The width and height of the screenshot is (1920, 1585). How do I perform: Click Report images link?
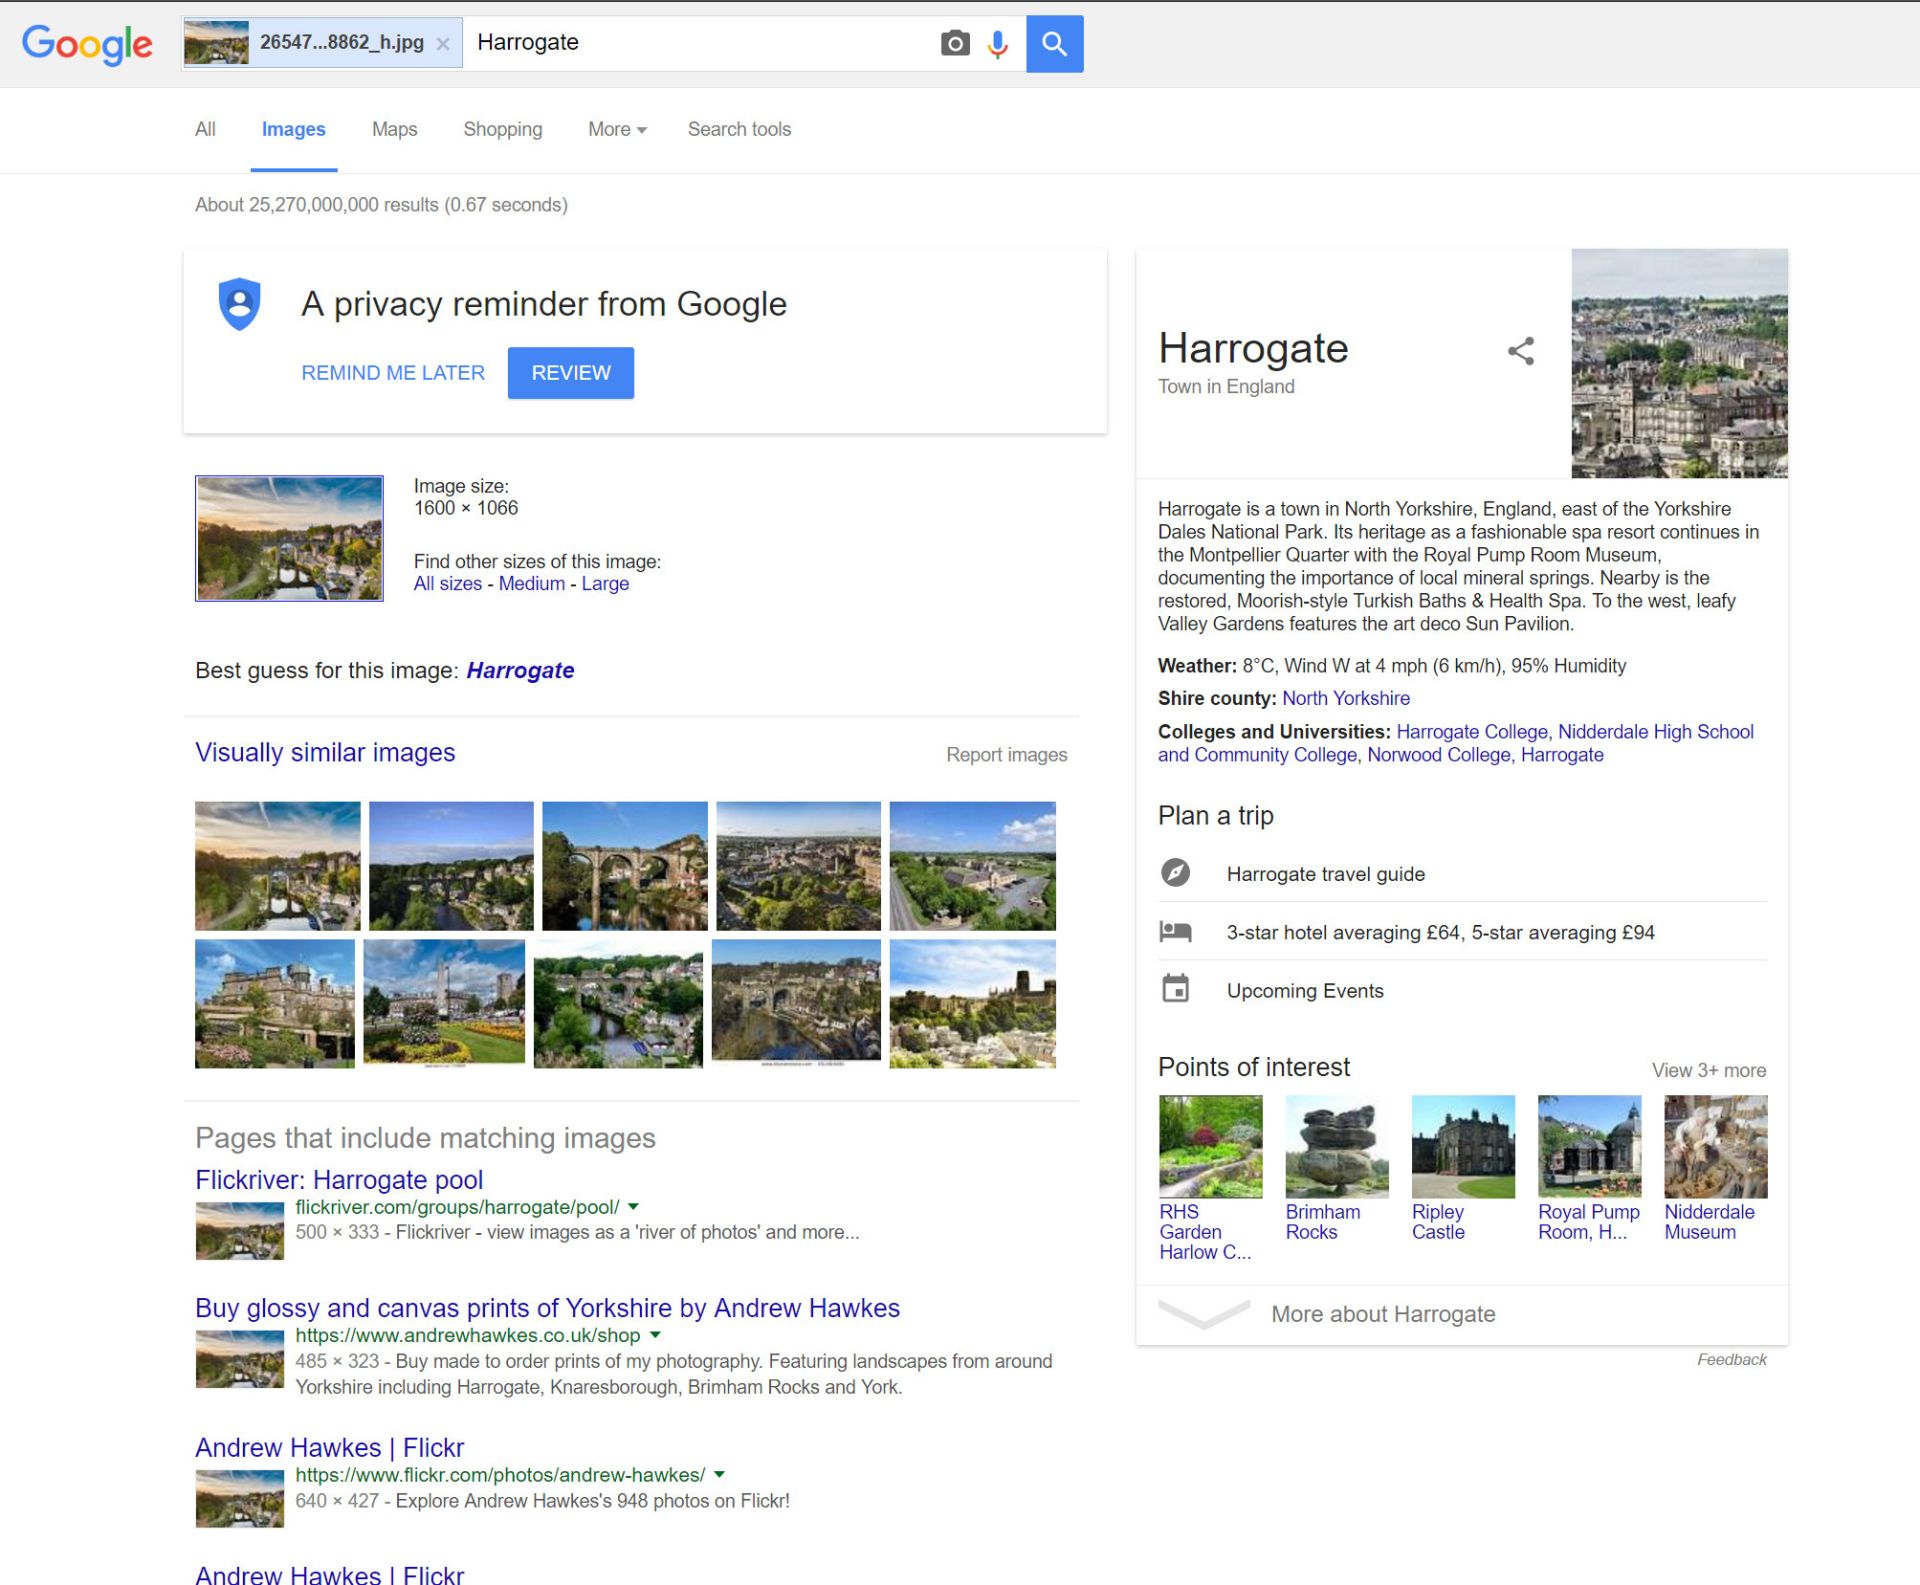coord(1006,755)
